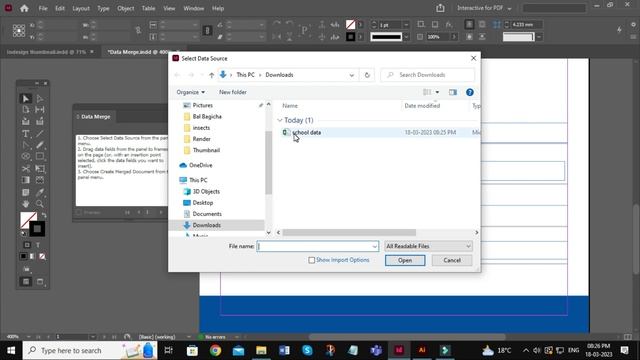This screenshot has width=640, height=360.
Task: Select the Eyedropper tool
Action: pyautogui.click(x=40, y=192)
